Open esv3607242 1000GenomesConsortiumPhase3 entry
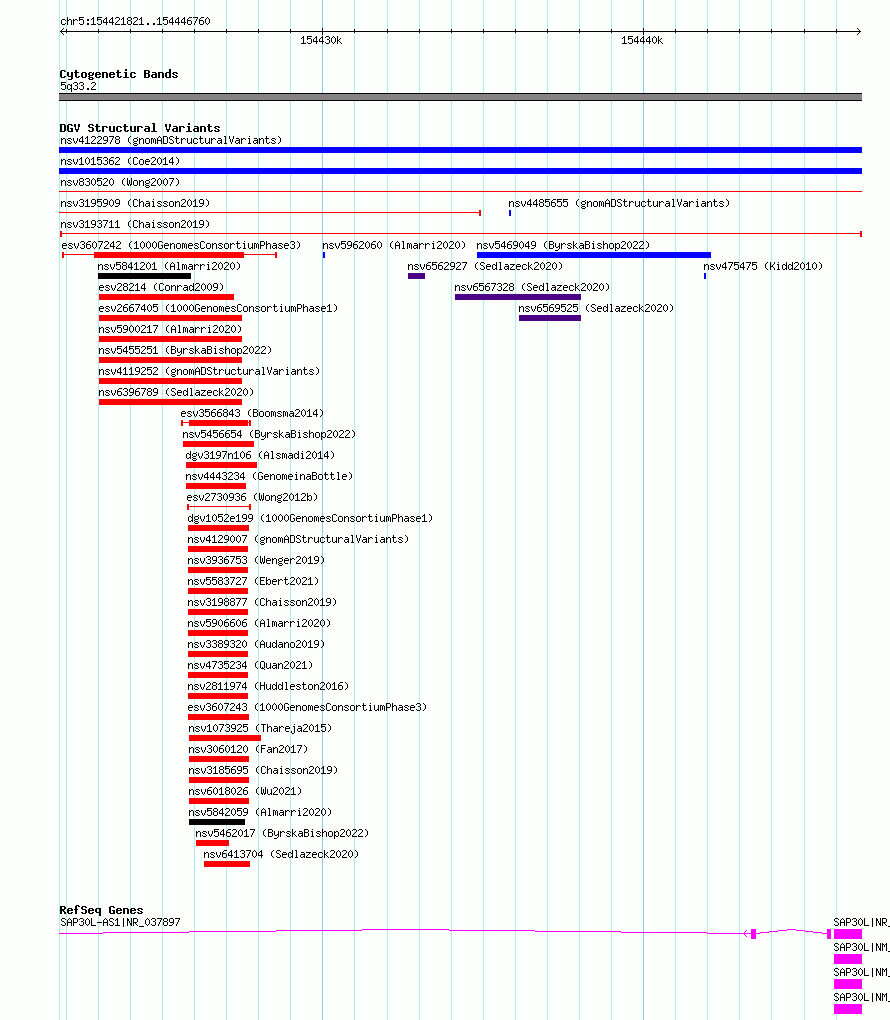Image resolution: width=890 pixels, height=1020 pixels. tap(181, 245)
